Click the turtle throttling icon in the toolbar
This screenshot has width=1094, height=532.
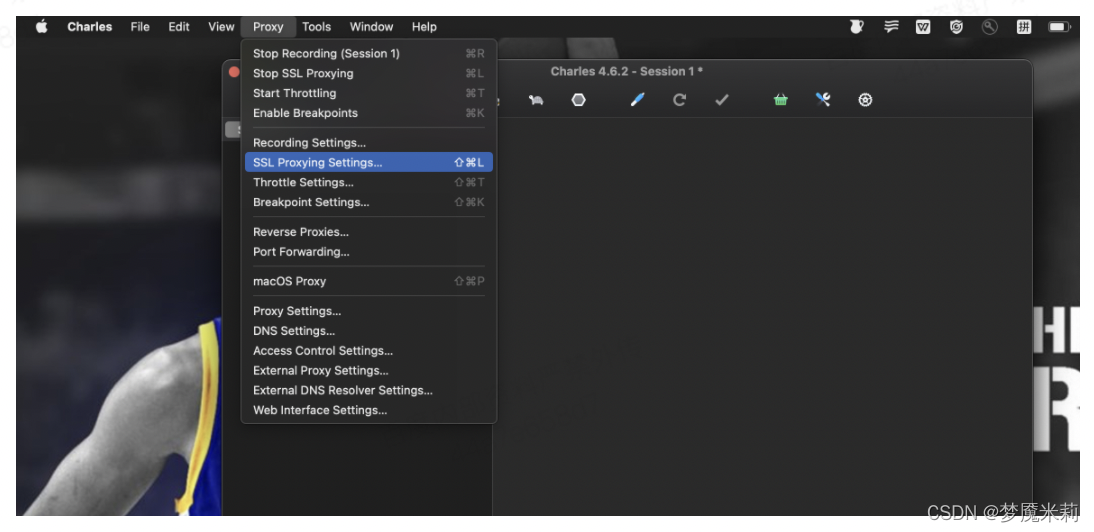536,100
